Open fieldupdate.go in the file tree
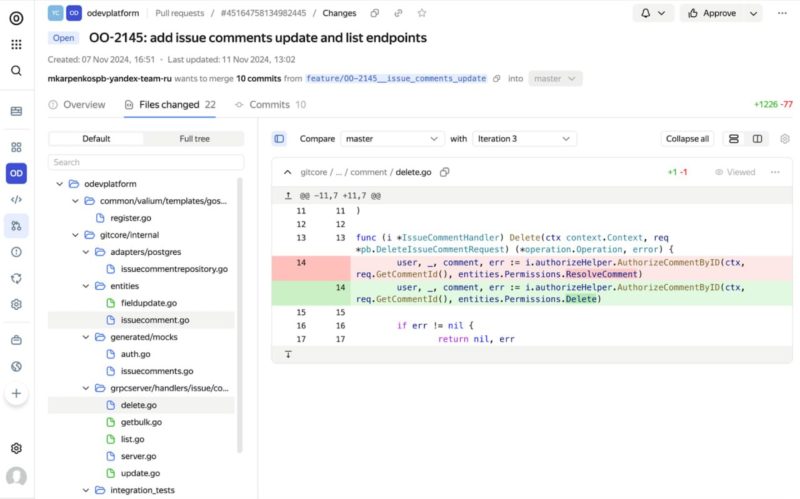The height and width of the screenshot is (499, 800). pos(148,303)
